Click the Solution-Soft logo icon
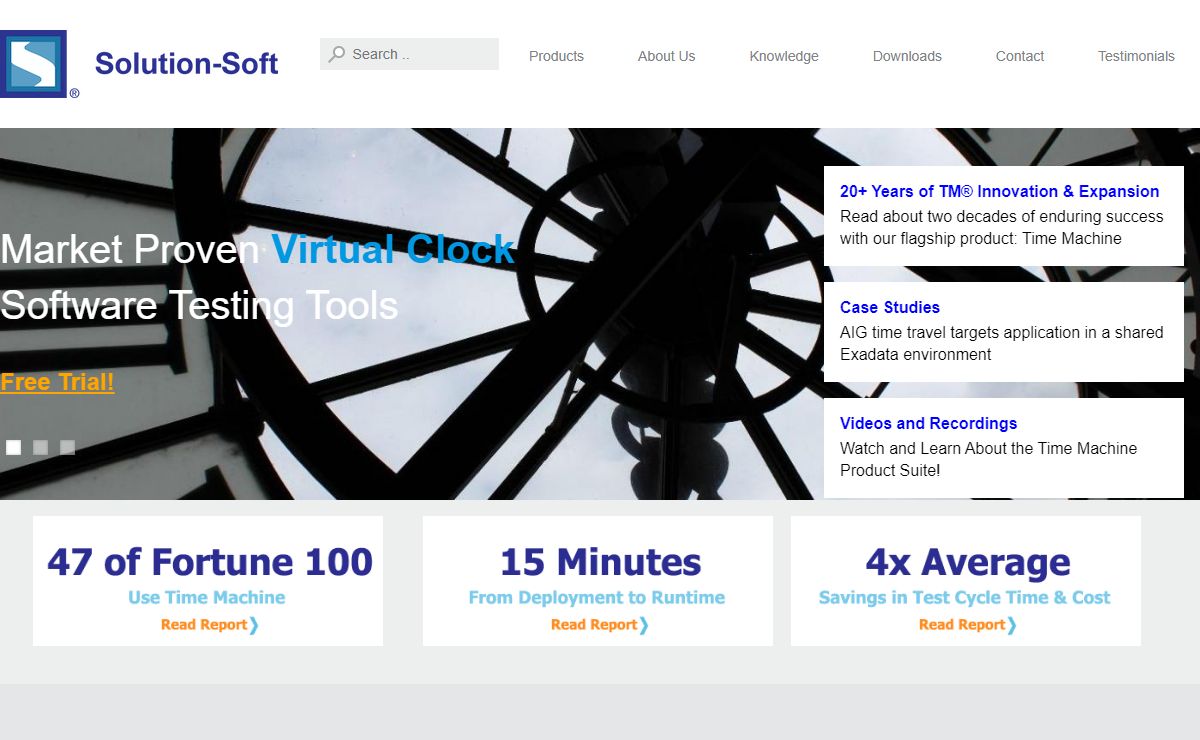This screenshot has width=1200, height=740. (x=34, y=64)
